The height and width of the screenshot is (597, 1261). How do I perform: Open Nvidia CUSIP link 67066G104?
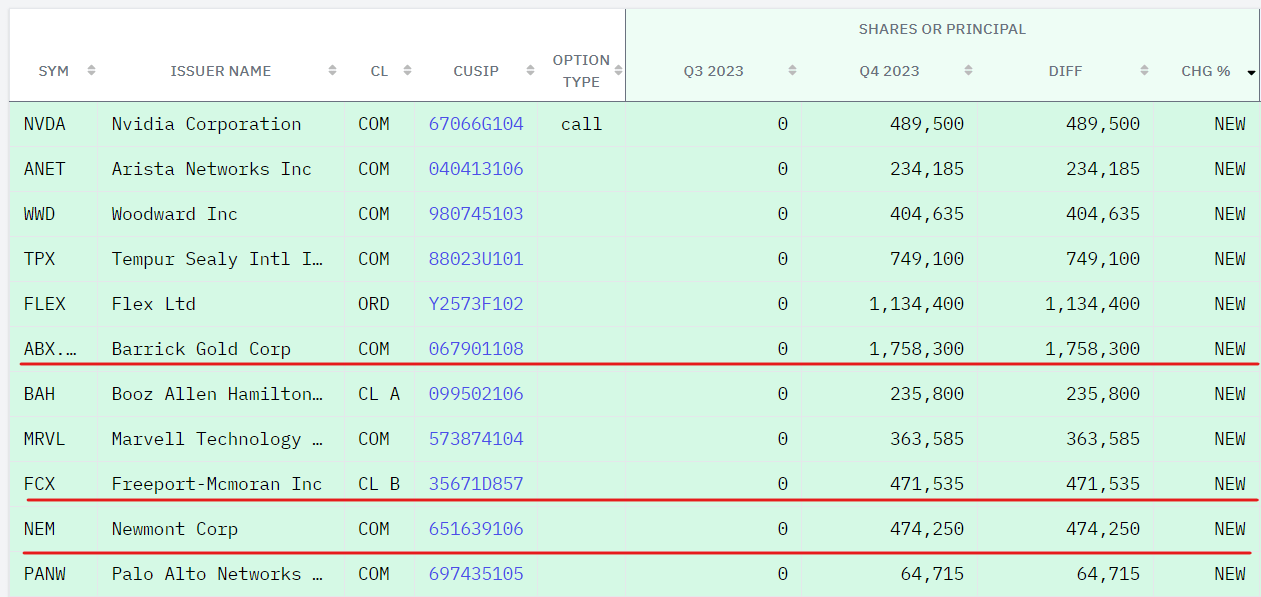(476, 124)
